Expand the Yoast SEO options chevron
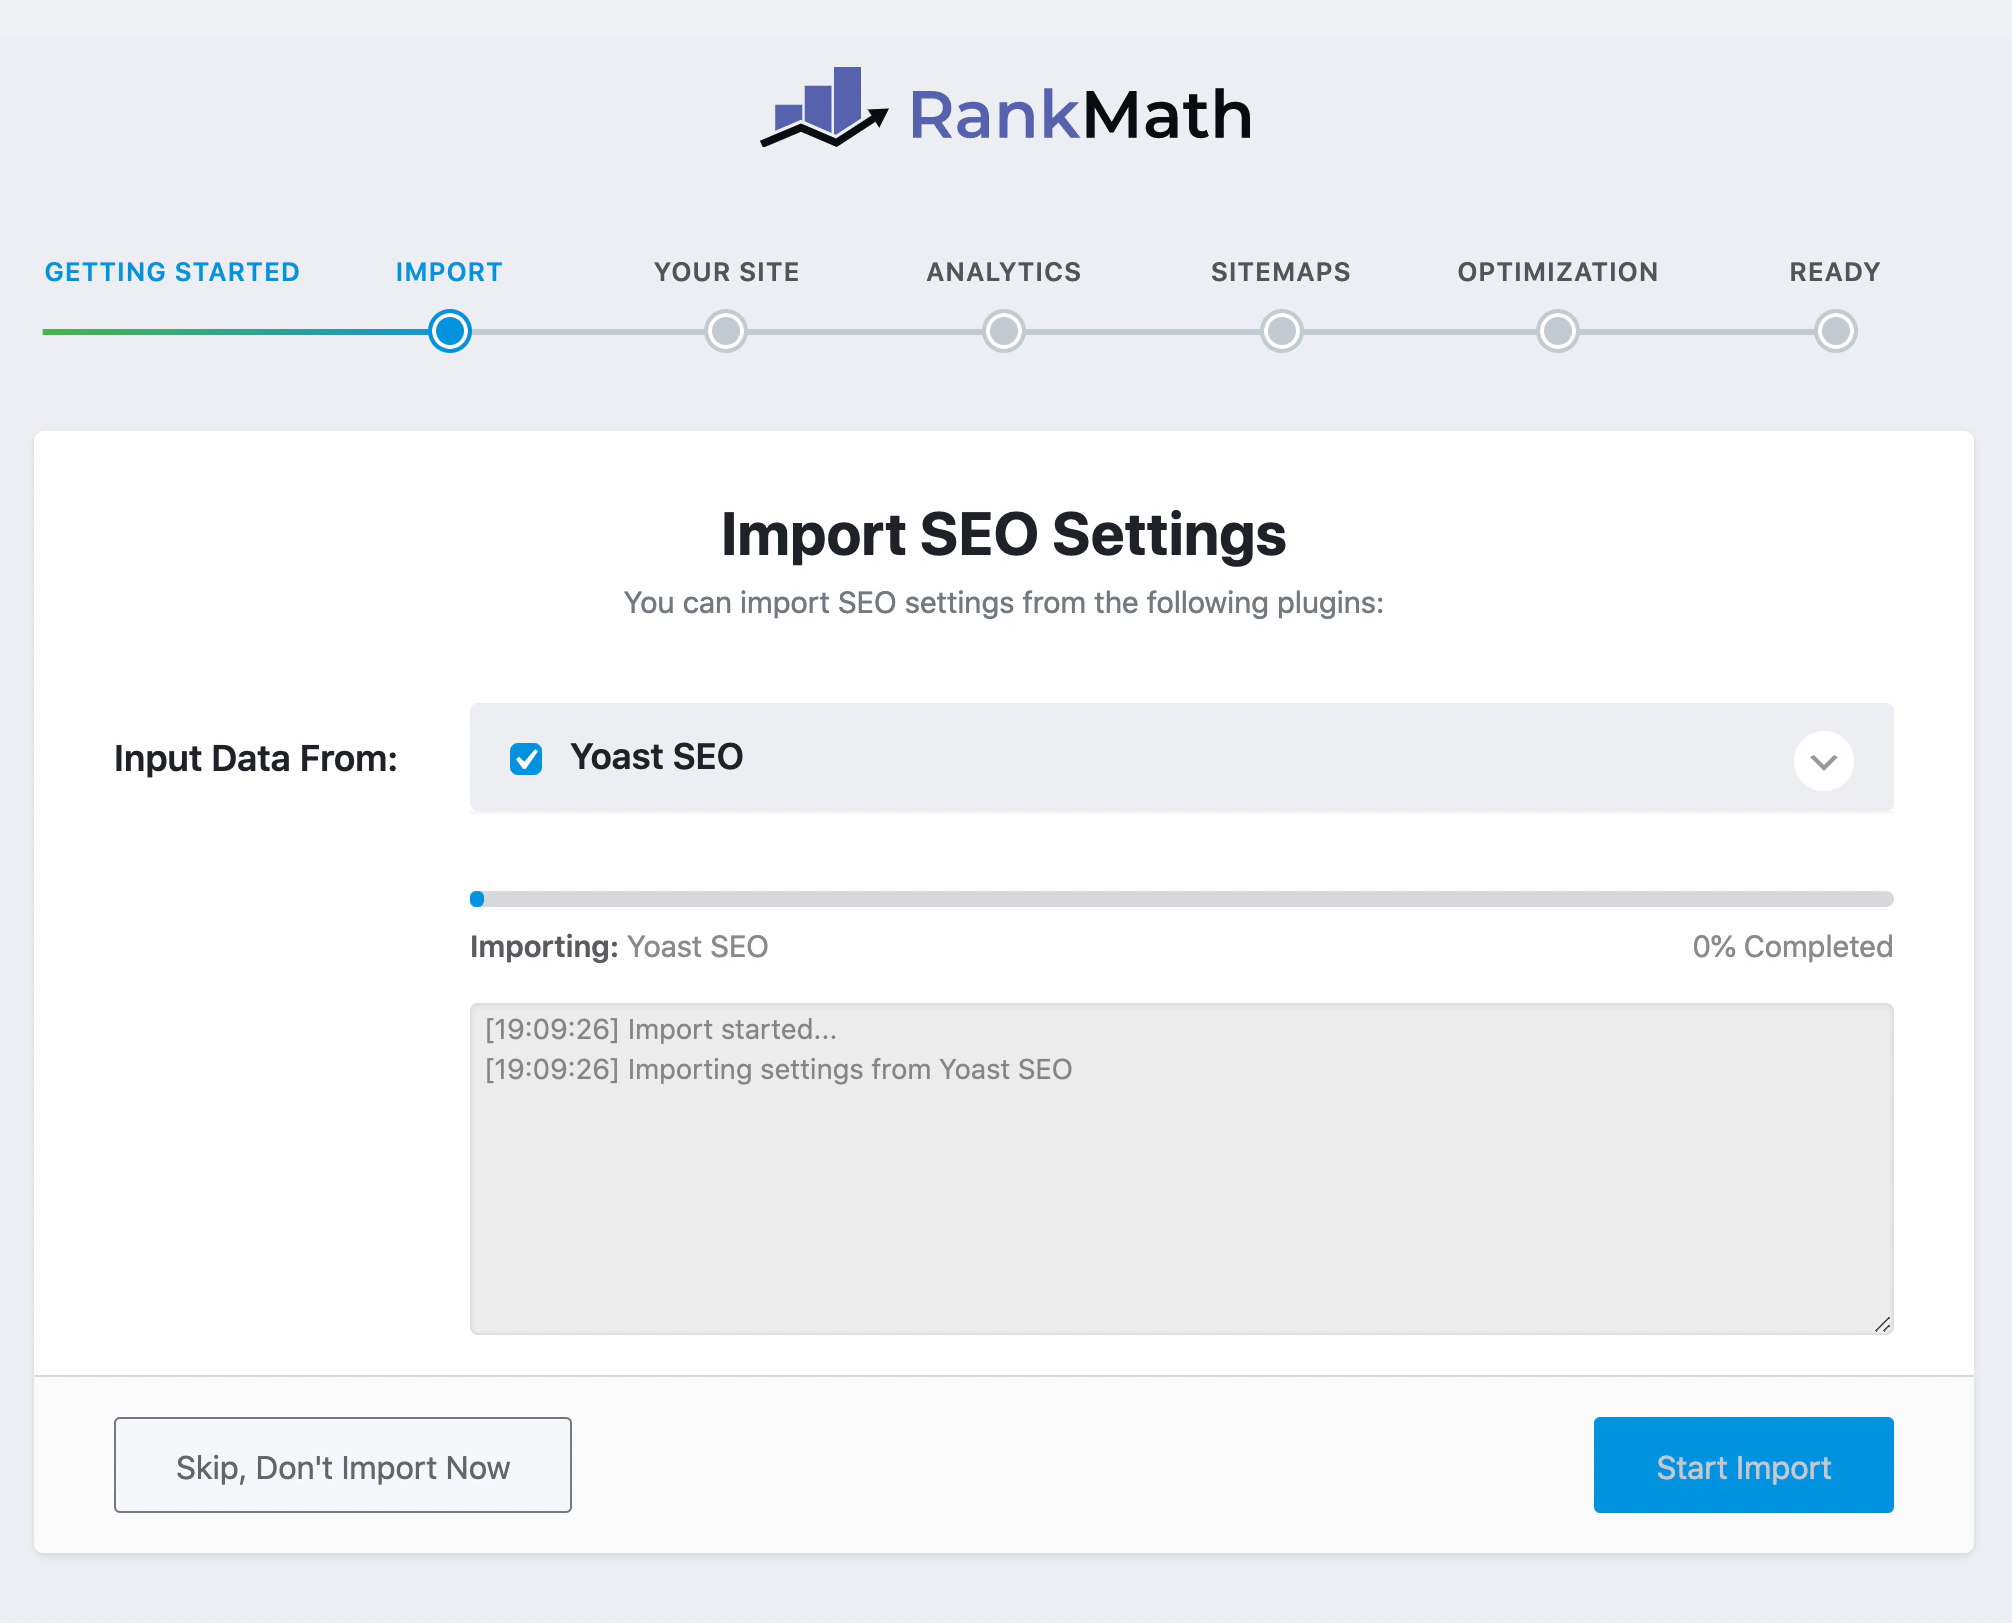 pyautogui.click(x=1824, y=761)
